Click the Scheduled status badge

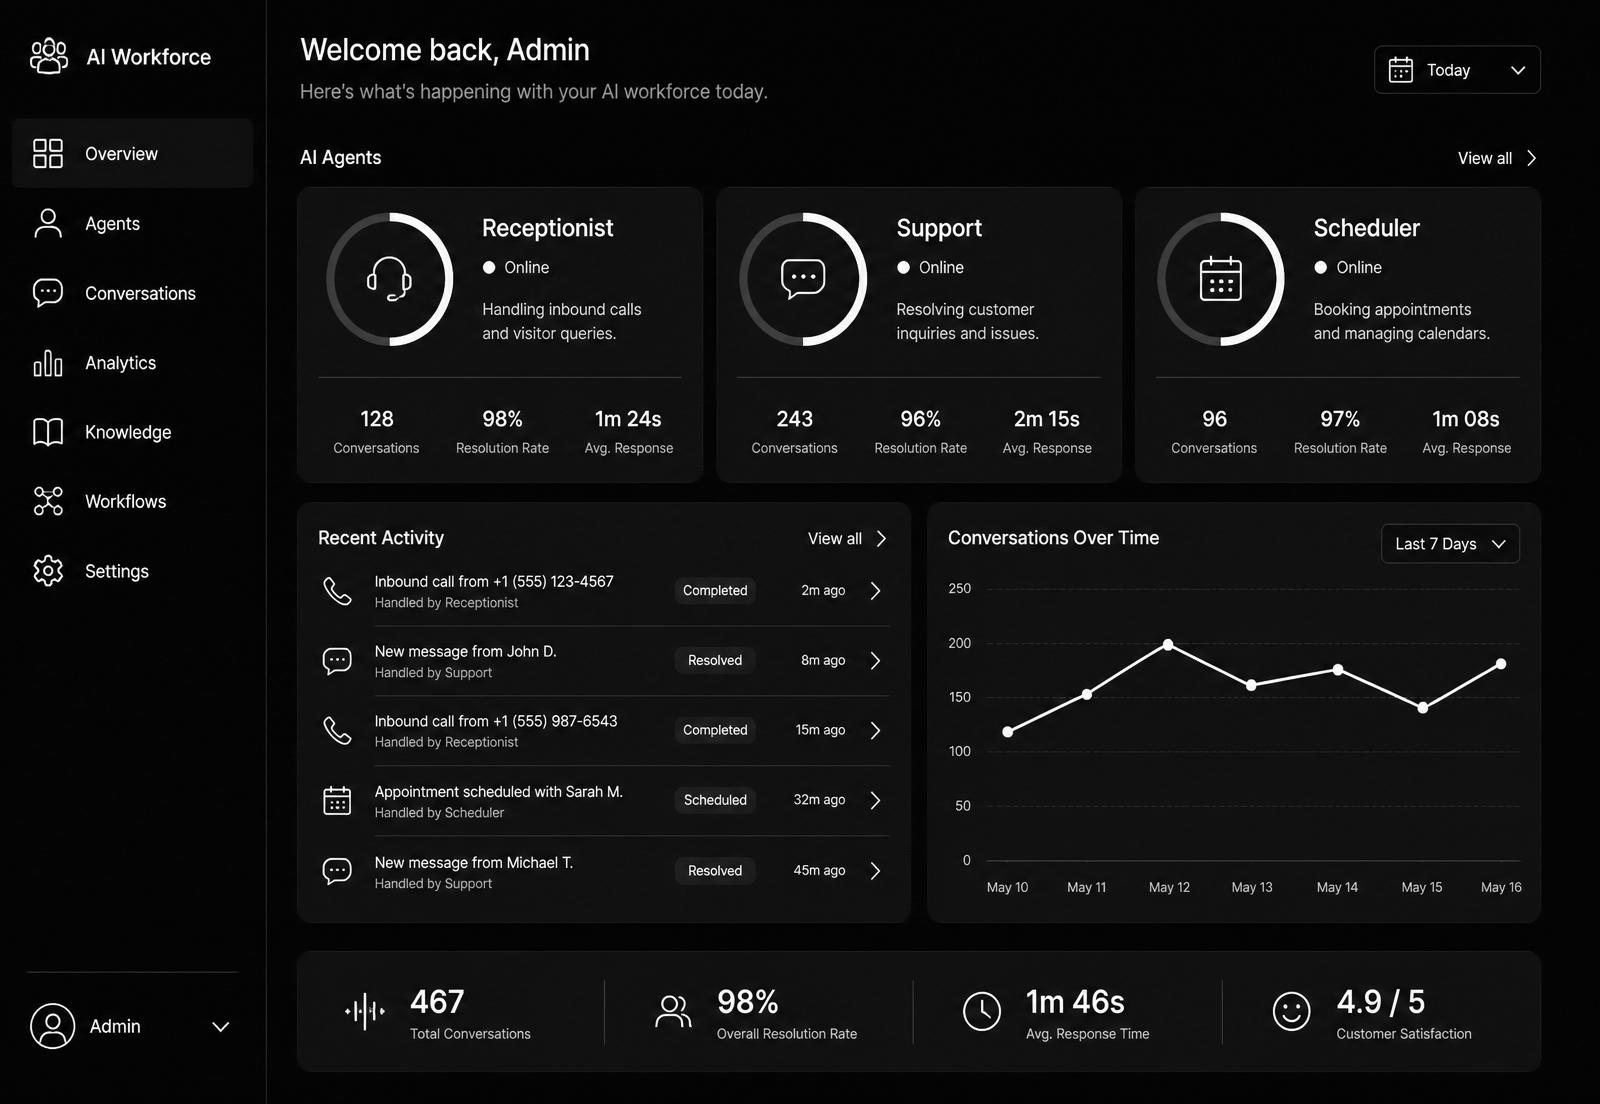coord(715,800)
